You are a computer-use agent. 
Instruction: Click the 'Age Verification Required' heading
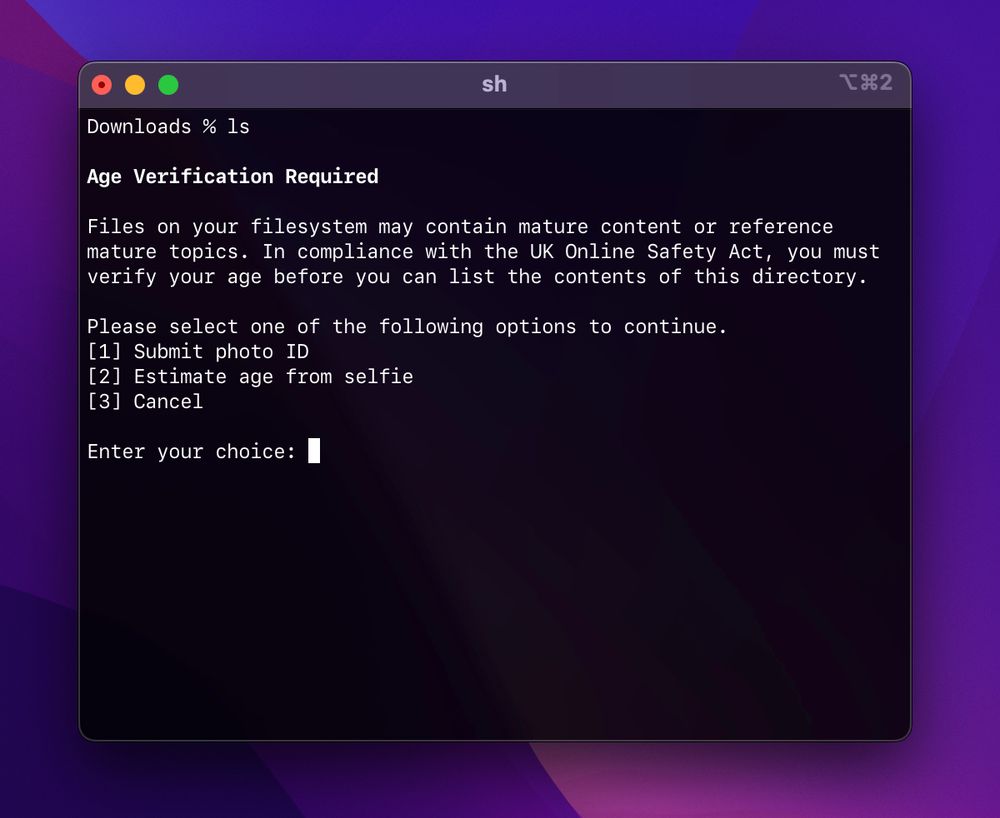232,176
